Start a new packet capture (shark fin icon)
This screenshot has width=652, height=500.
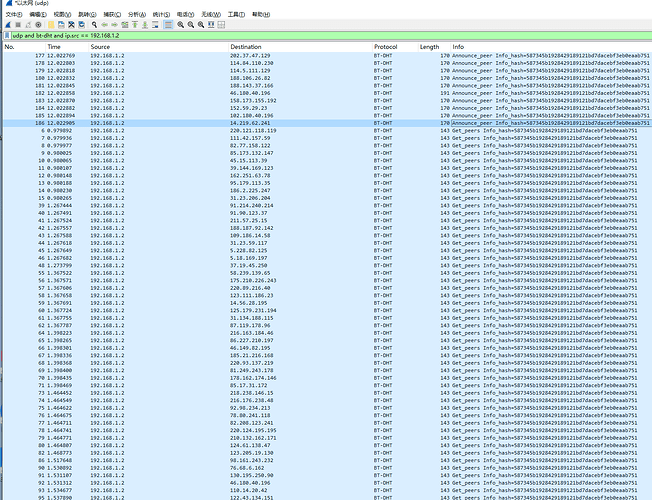point(8,25)
